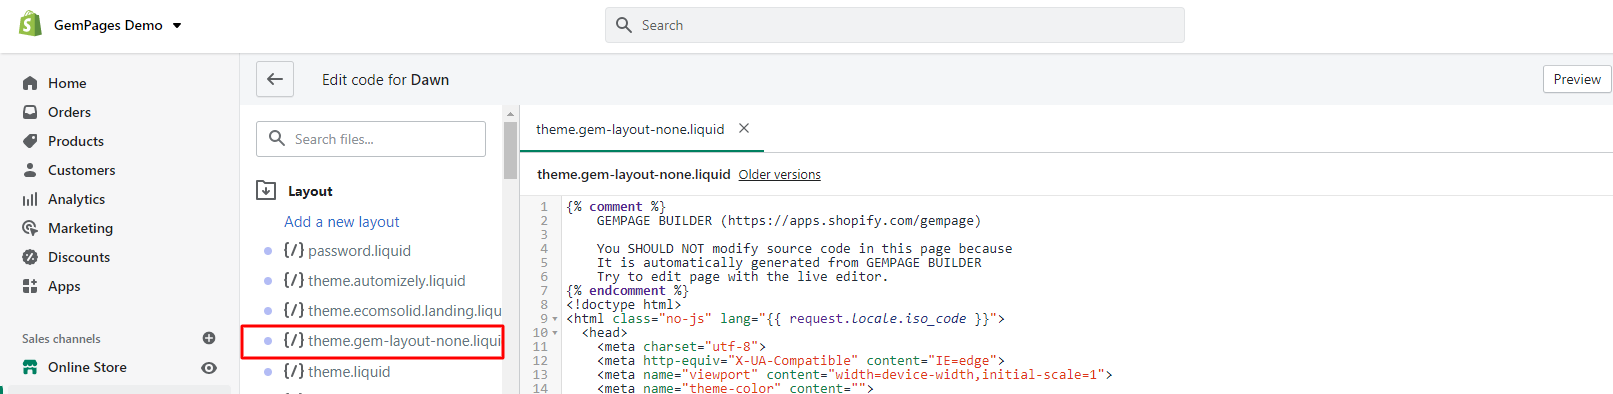
Task: Click the "Edit code for Dawn" heading
Action: pos(385,80)
